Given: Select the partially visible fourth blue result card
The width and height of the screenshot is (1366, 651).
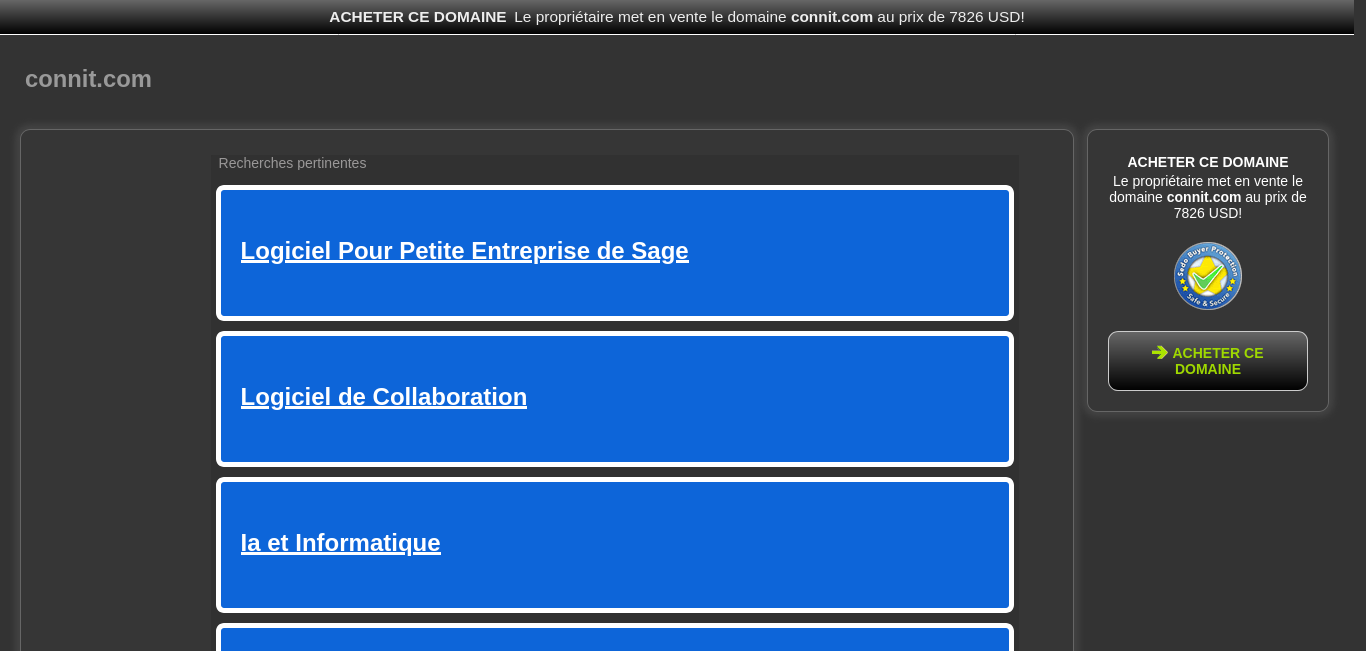Looking at the screenshot, I should pyautogui.click(x=615, y=638).
